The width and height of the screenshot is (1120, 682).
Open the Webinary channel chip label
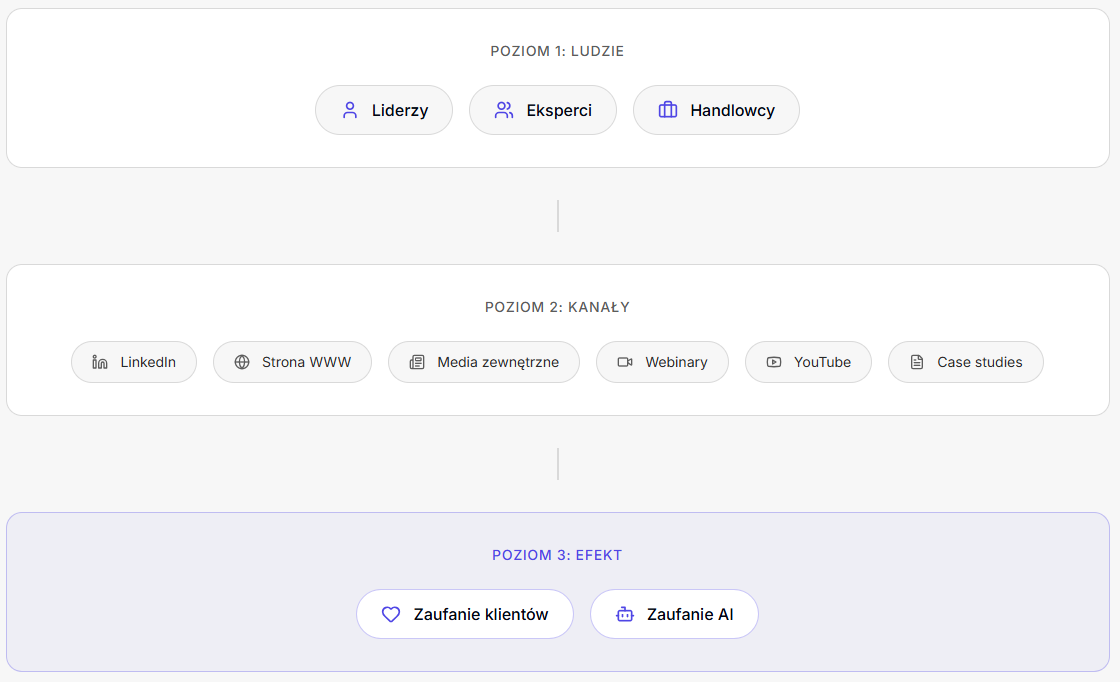676,362
